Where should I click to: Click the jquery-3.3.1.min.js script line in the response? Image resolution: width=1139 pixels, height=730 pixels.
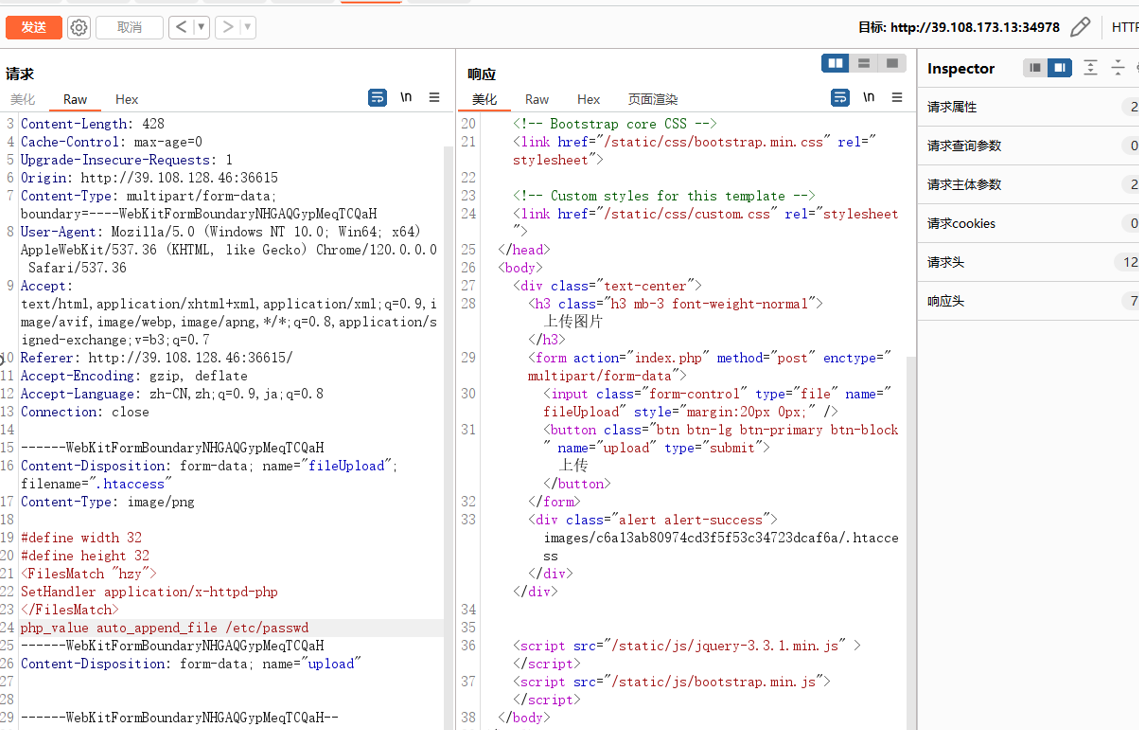(686, 646)
